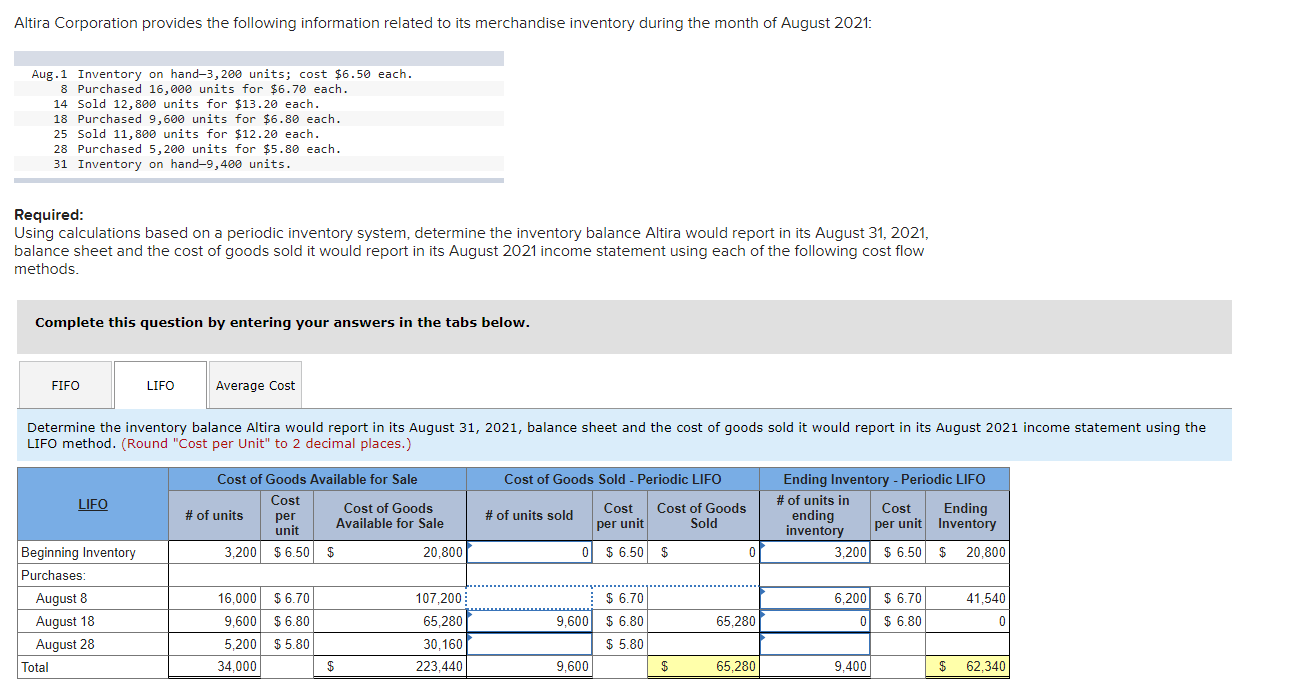Click the Total row label
Screen dimensions: 1293x690
tap(35, 667)
